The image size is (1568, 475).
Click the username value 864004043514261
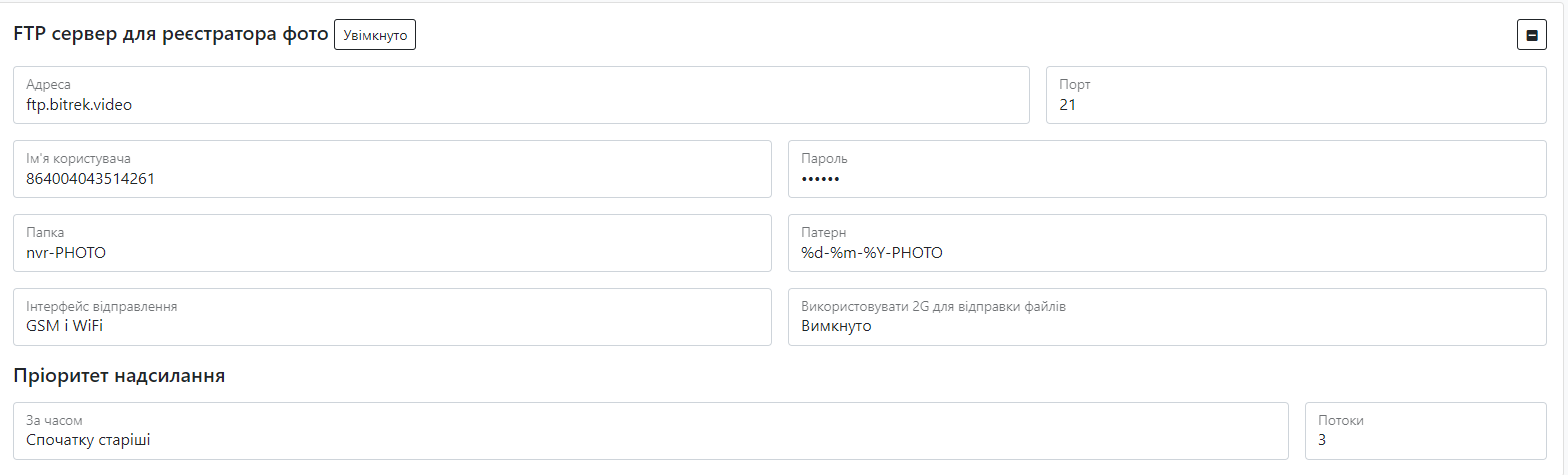point(90,179)
